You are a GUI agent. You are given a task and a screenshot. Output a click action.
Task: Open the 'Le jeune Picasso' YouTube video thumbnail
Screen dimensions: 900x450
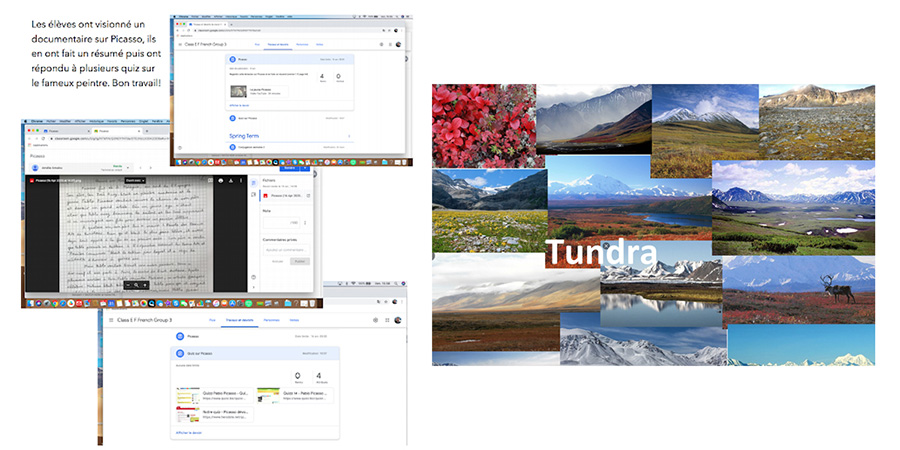[239, 91]
